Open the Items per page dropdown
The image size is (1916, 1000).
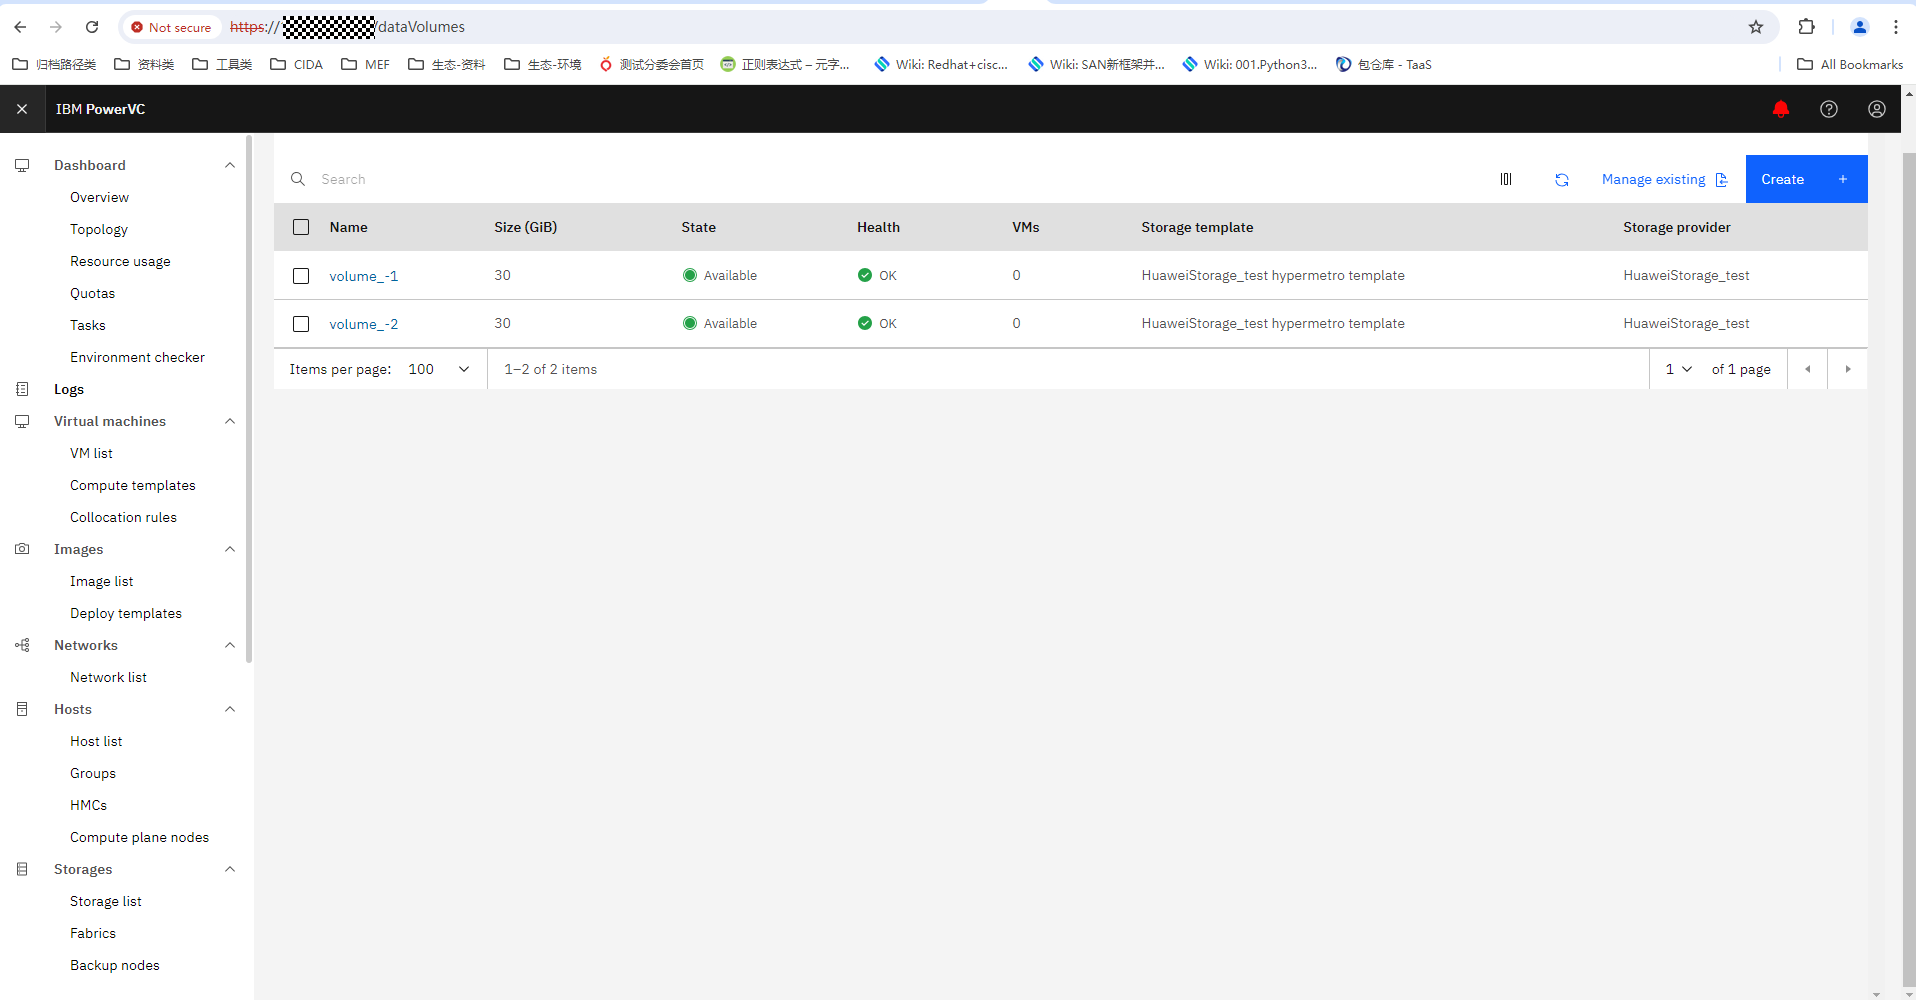pos(439,369)
